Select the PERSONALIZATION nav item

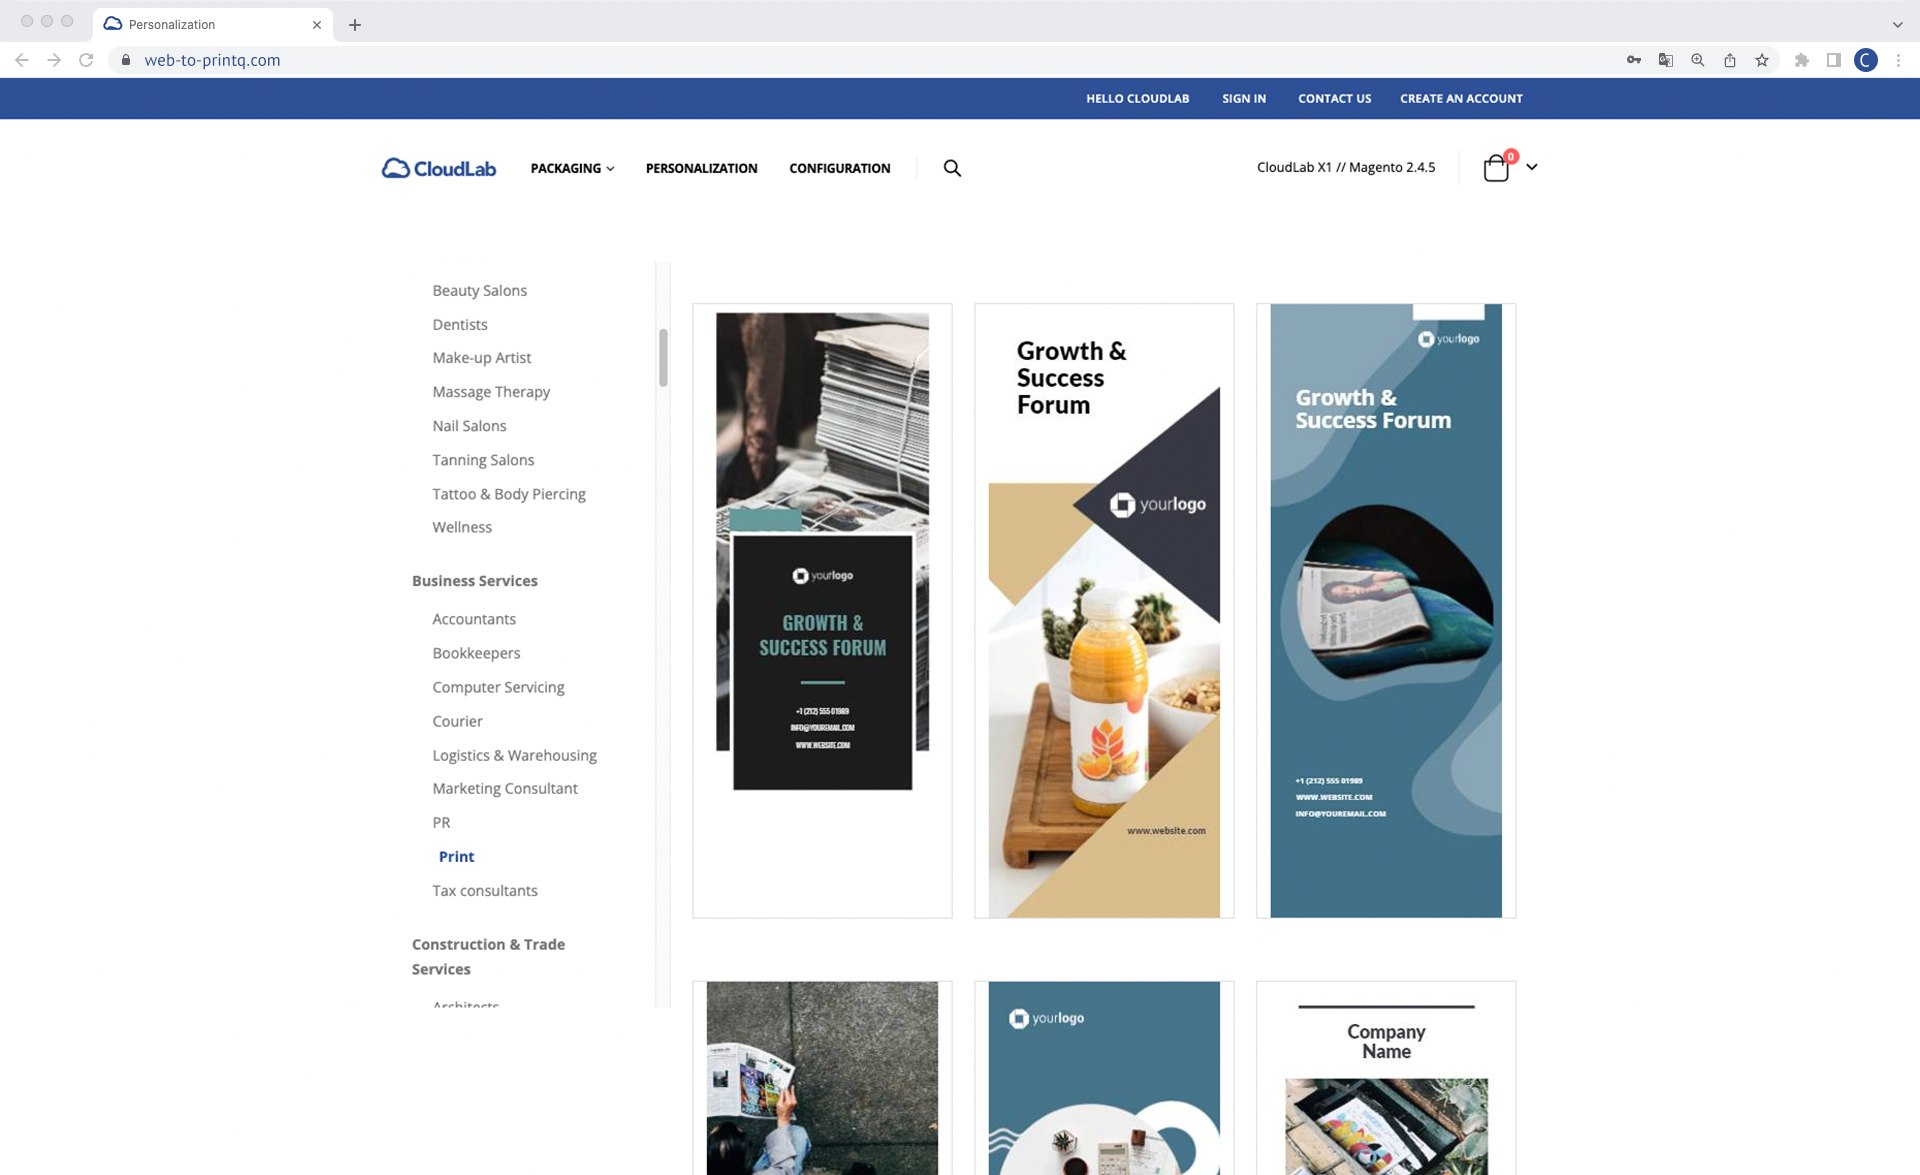click(x=701, y=168)
